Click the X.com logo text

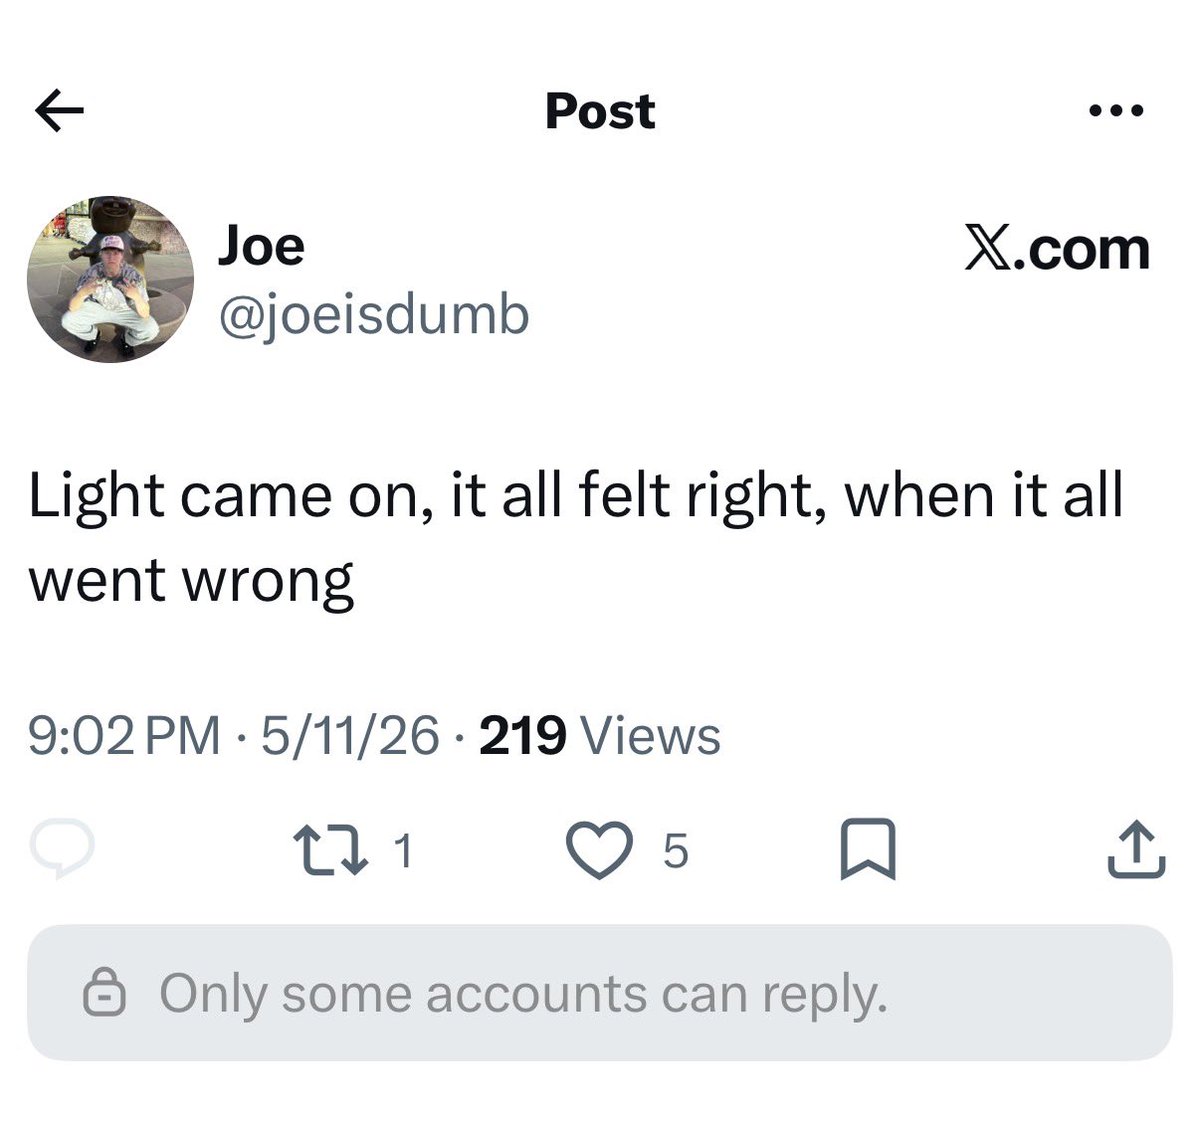[x=1057, y=248]
